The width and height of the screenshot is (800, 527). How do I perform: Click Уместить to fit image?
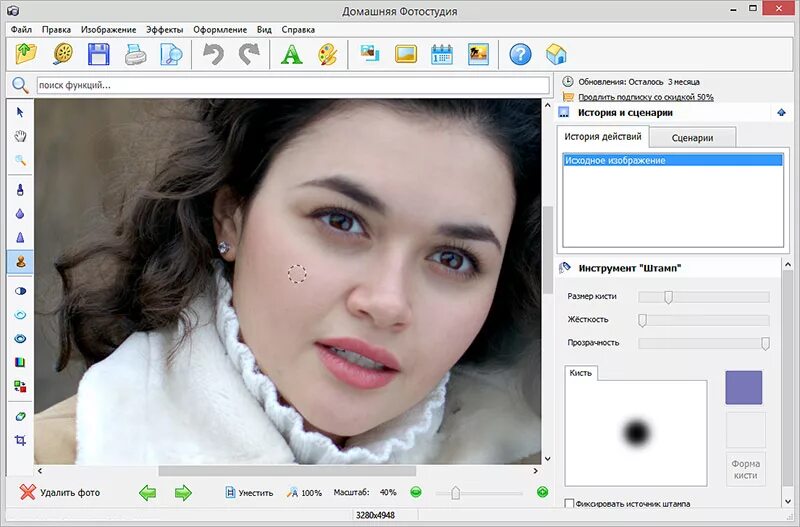pos(249,493)
